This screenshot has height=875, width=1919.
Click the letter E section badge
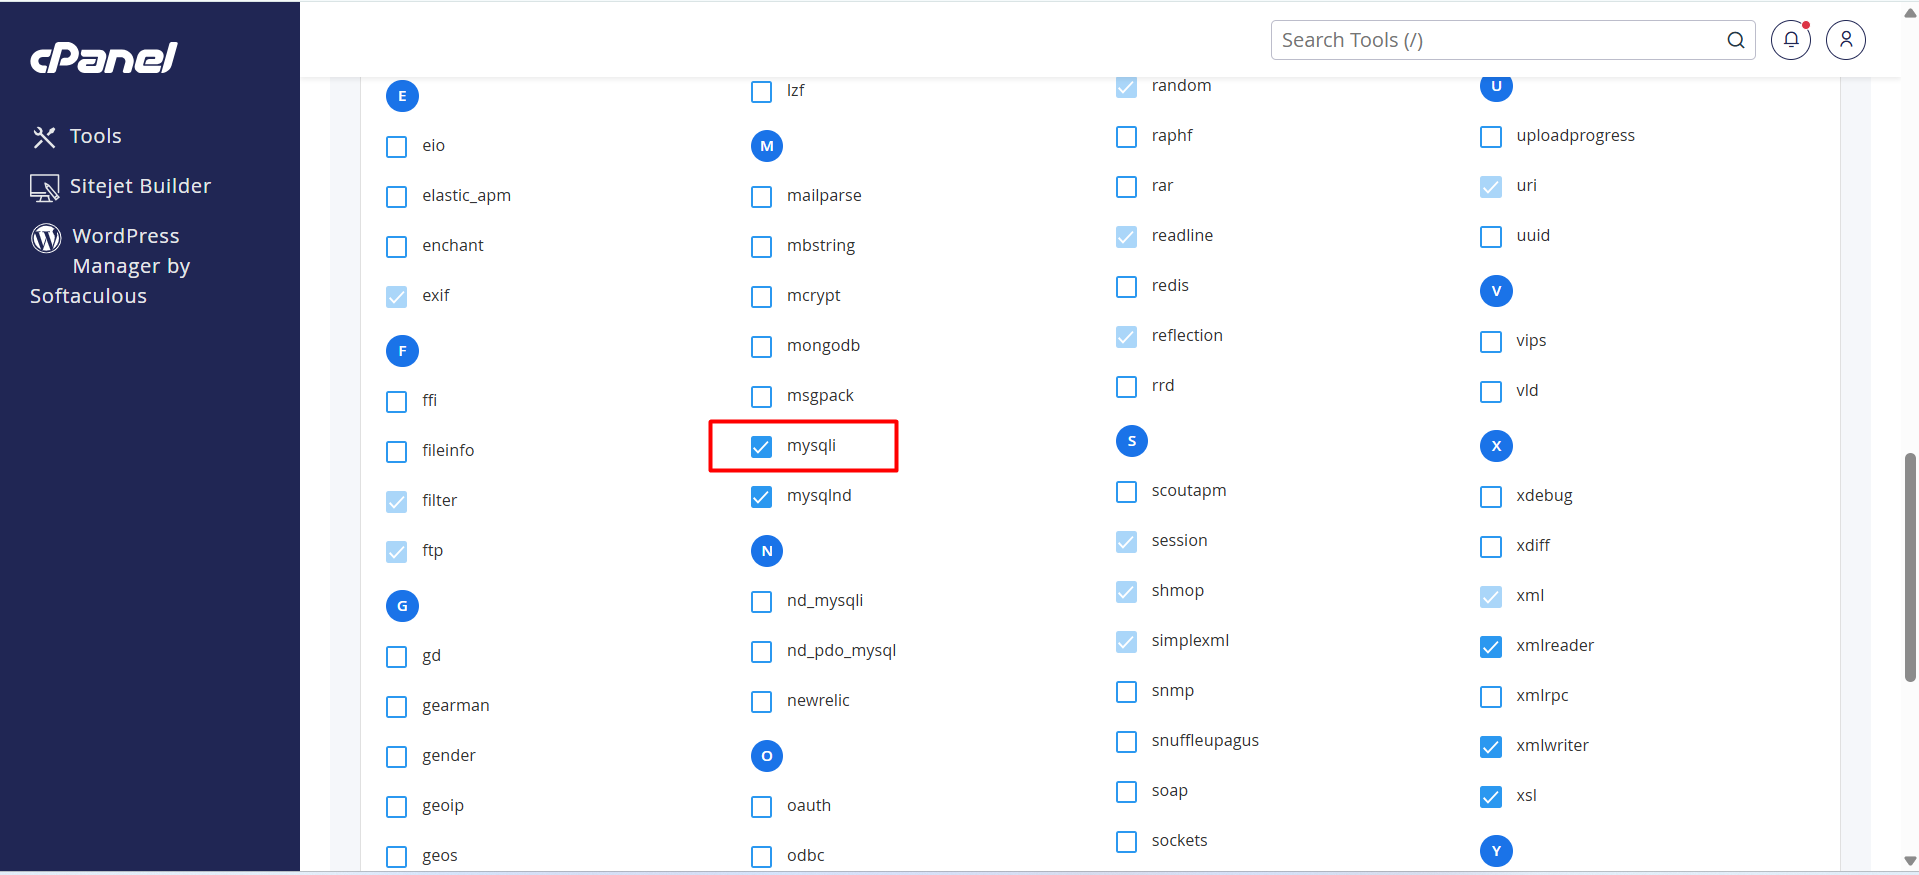(402, 96)
